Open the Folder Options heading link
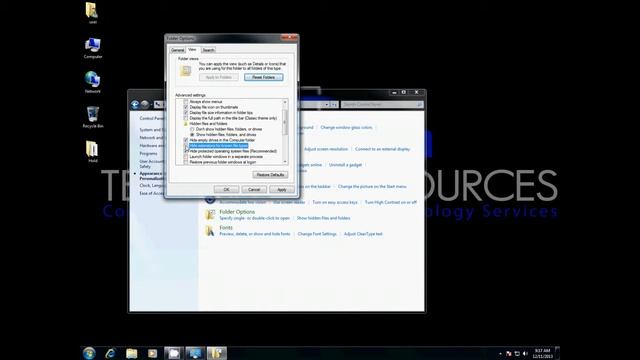 (x=237, y=212)
